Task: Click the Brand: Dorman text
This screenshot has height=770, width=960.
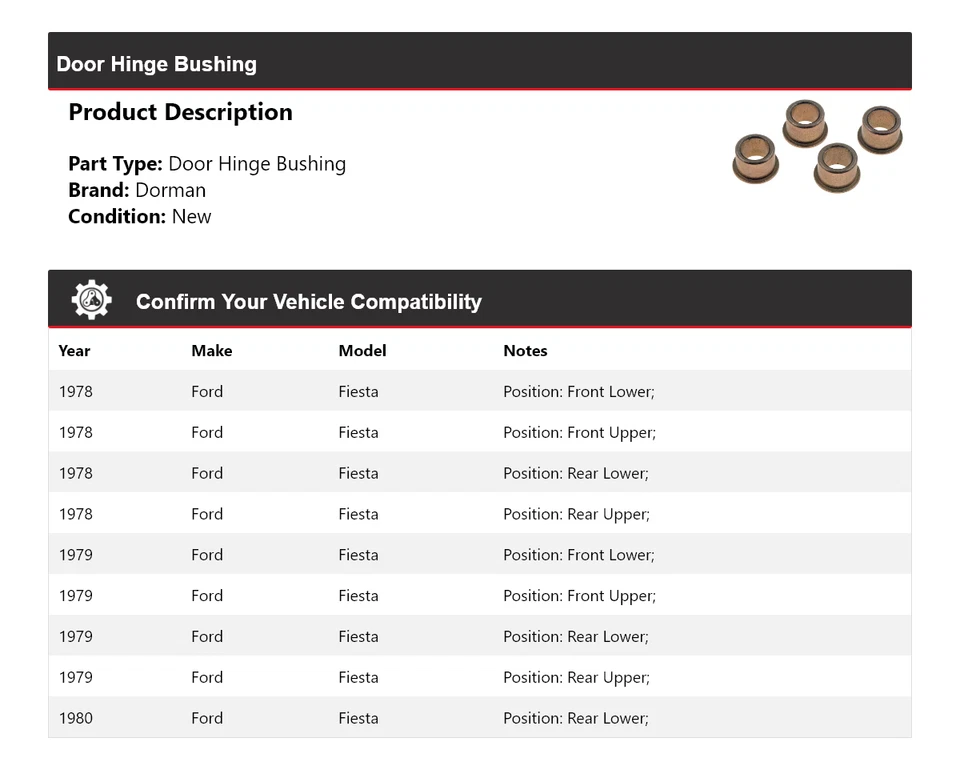Action: 137,190
